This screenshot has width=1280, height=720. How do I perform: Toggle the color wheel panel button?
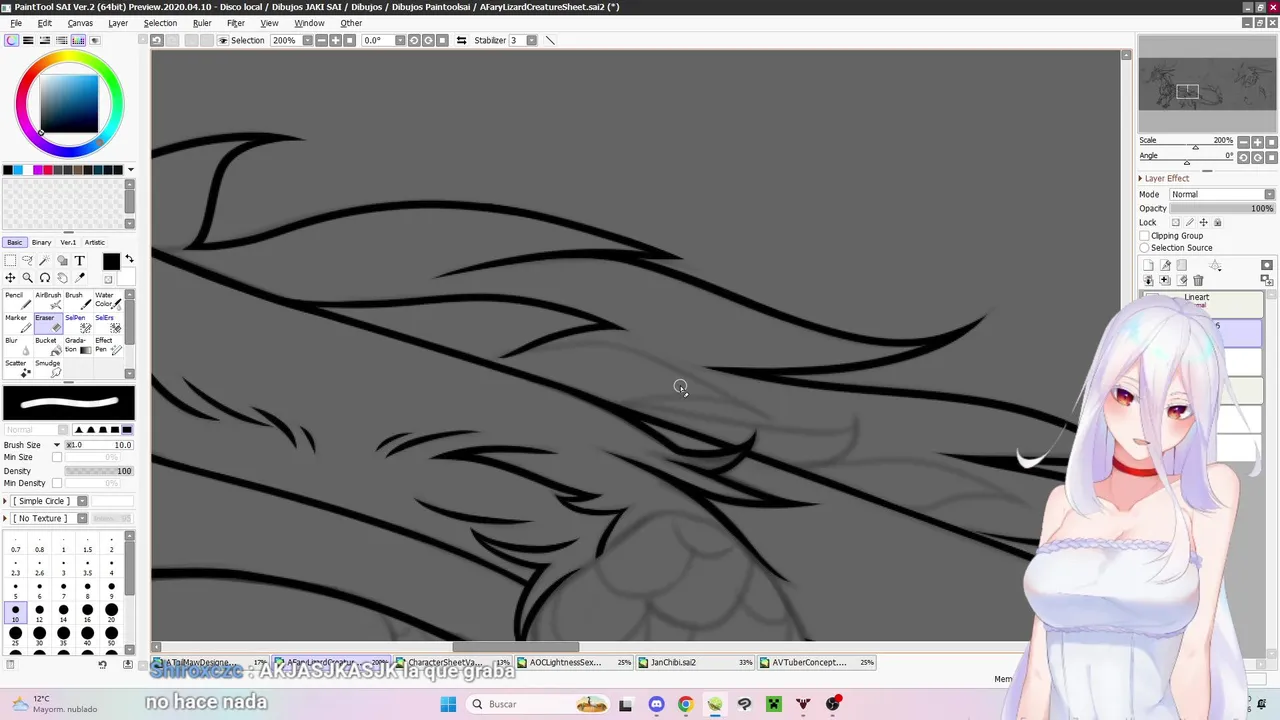click(11, 40)
